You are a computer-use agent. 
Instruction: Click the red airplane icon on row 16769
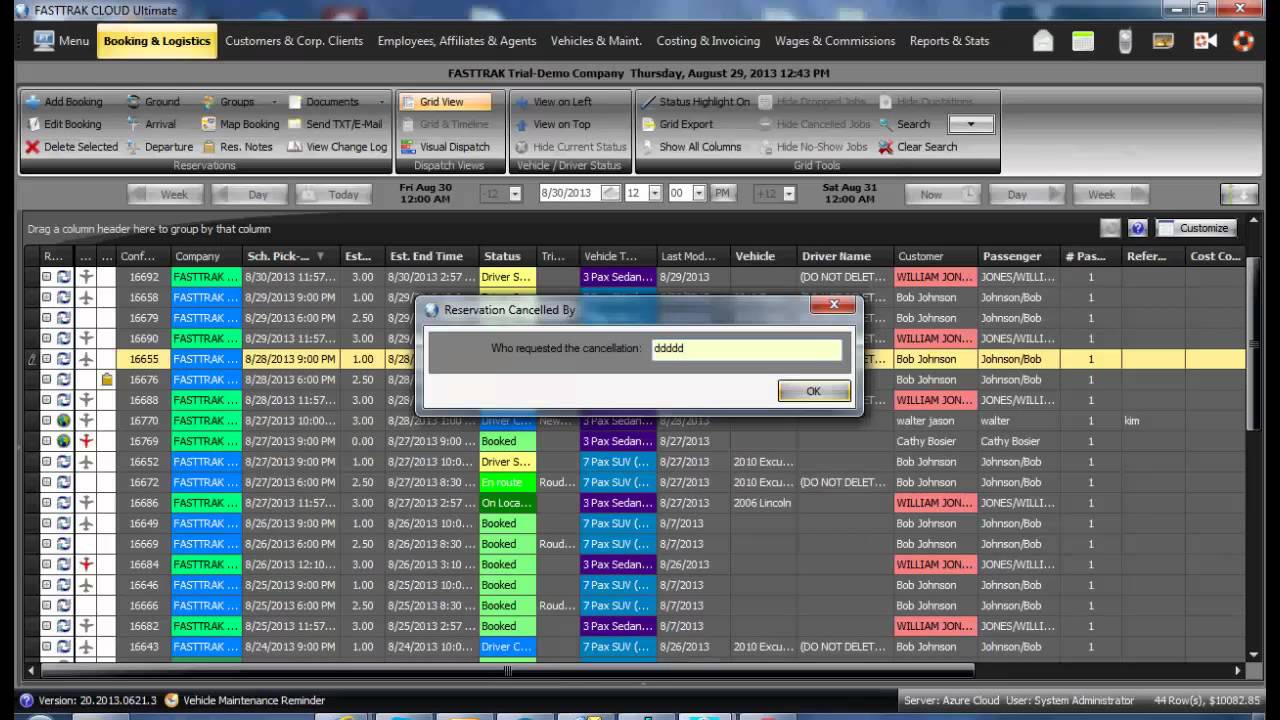[87, 441]
